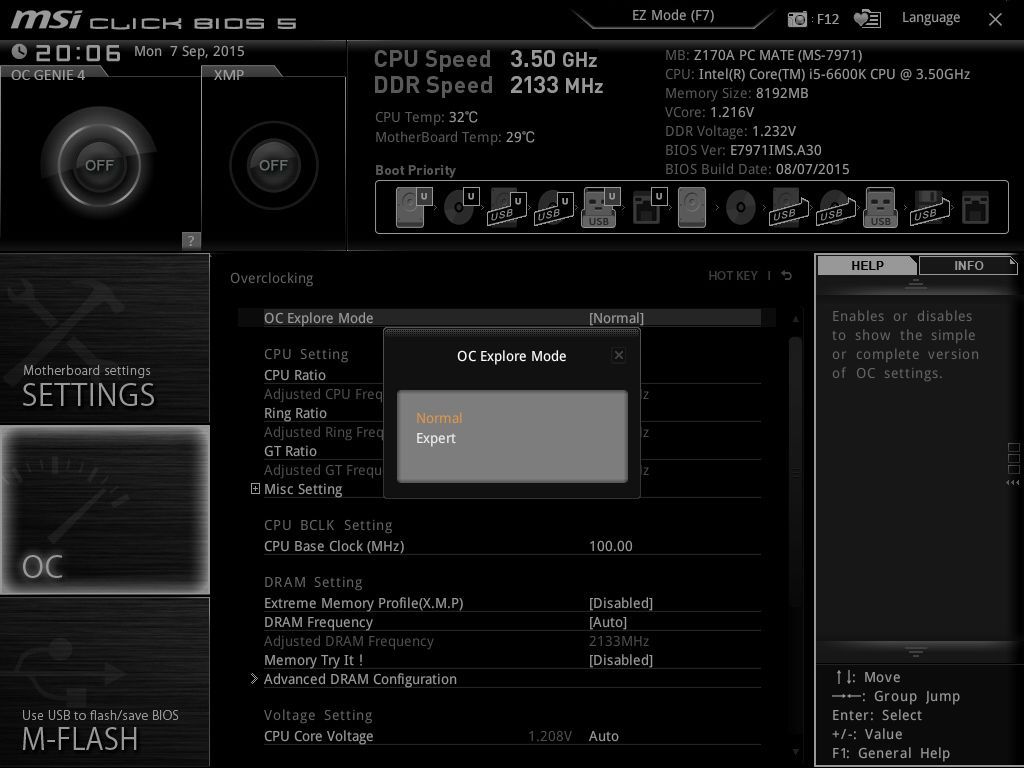Open the SETTINGS motherboard settings section
1024x768 pixels.
104,338
